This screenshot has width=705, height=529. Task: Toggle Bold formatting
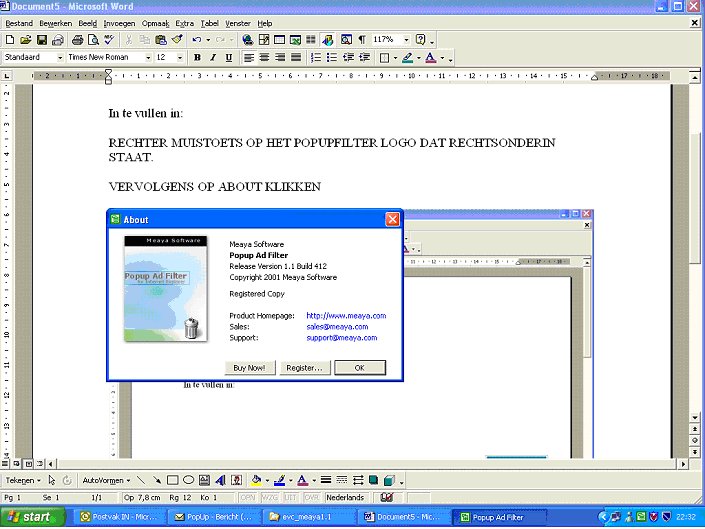[198, 58]
